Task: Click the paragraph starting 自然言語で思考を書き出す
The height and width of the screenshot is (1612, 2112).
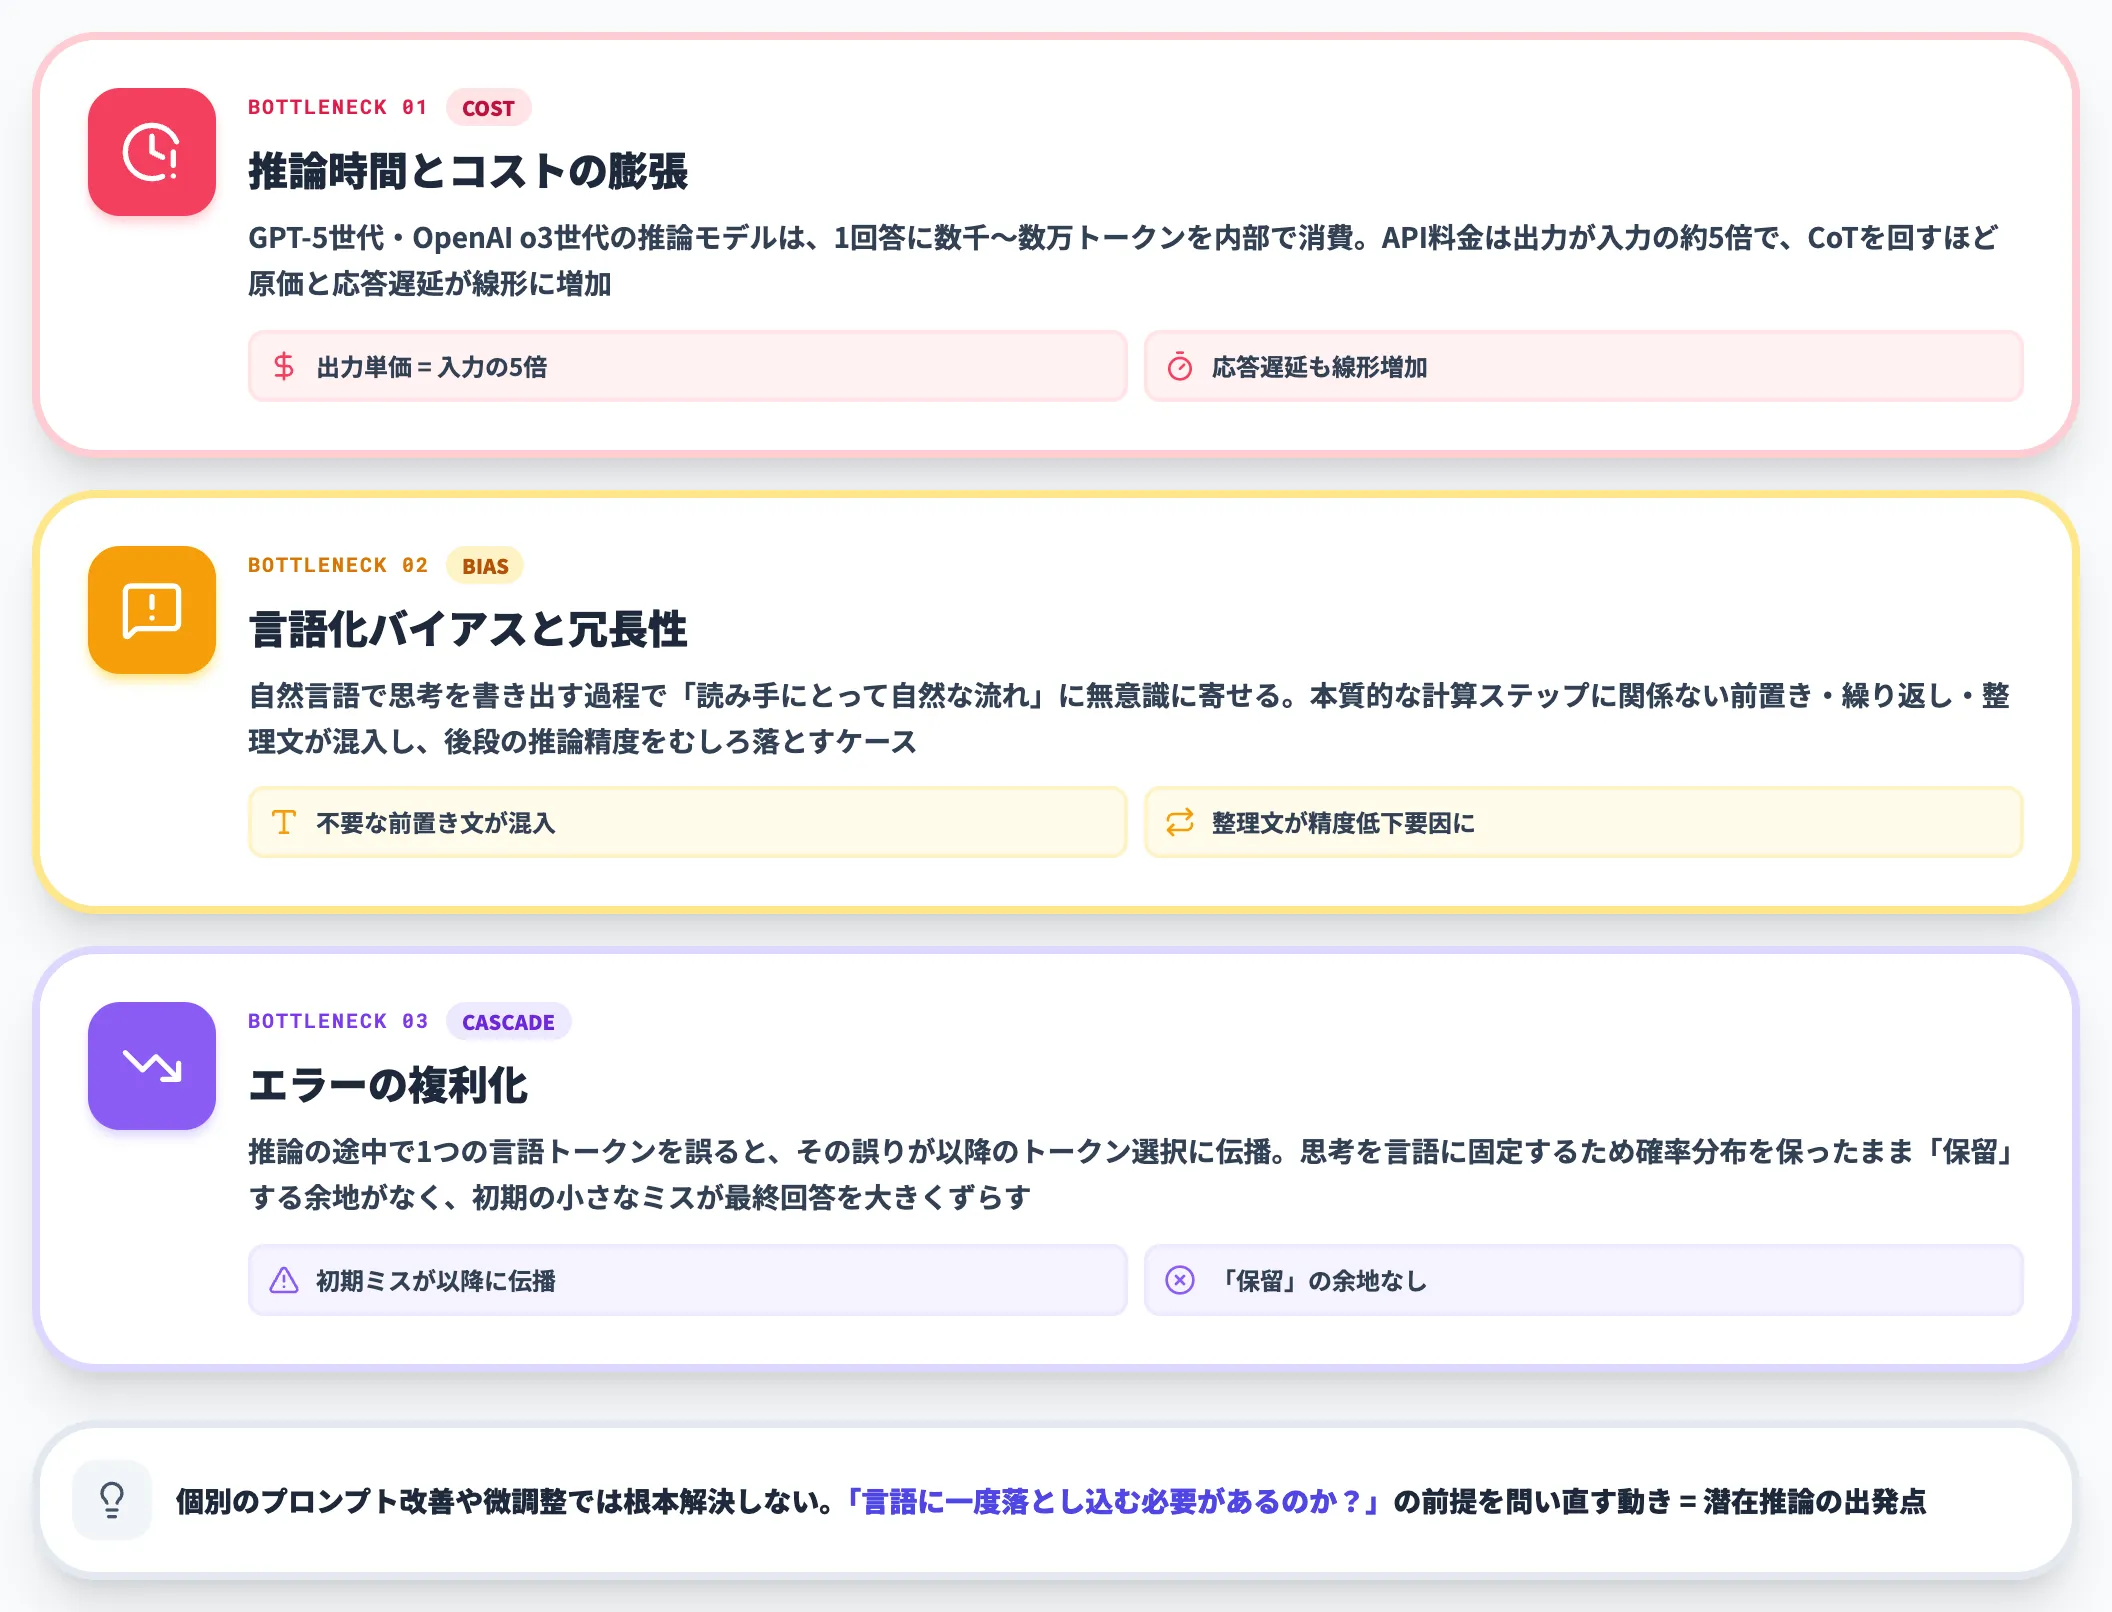Action: click(x=1130, y=718)
